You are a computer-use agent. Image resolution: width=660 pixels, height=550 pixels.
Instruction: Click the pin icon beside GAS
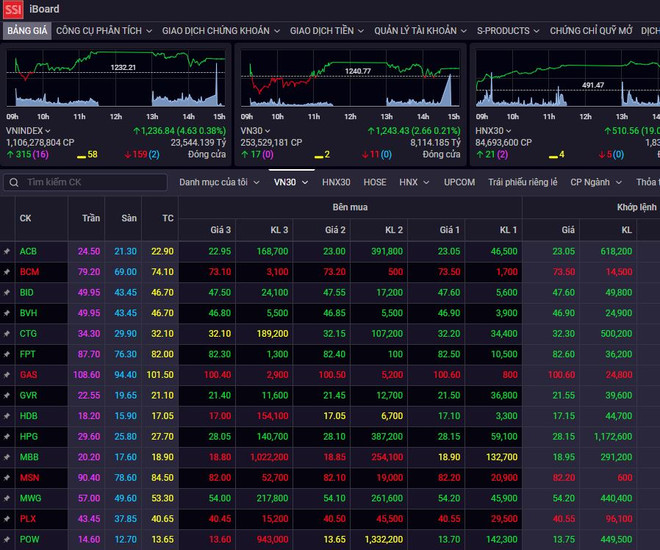click(7, 375)
